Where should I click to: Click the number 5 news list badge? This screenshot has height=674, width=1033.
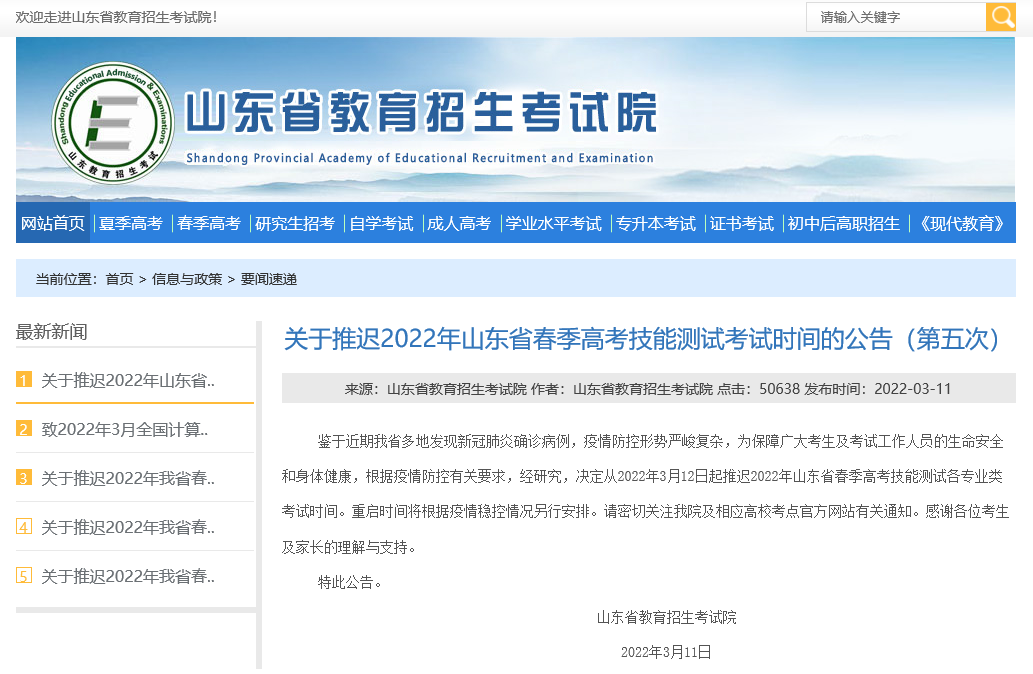[x=24, y=576]
